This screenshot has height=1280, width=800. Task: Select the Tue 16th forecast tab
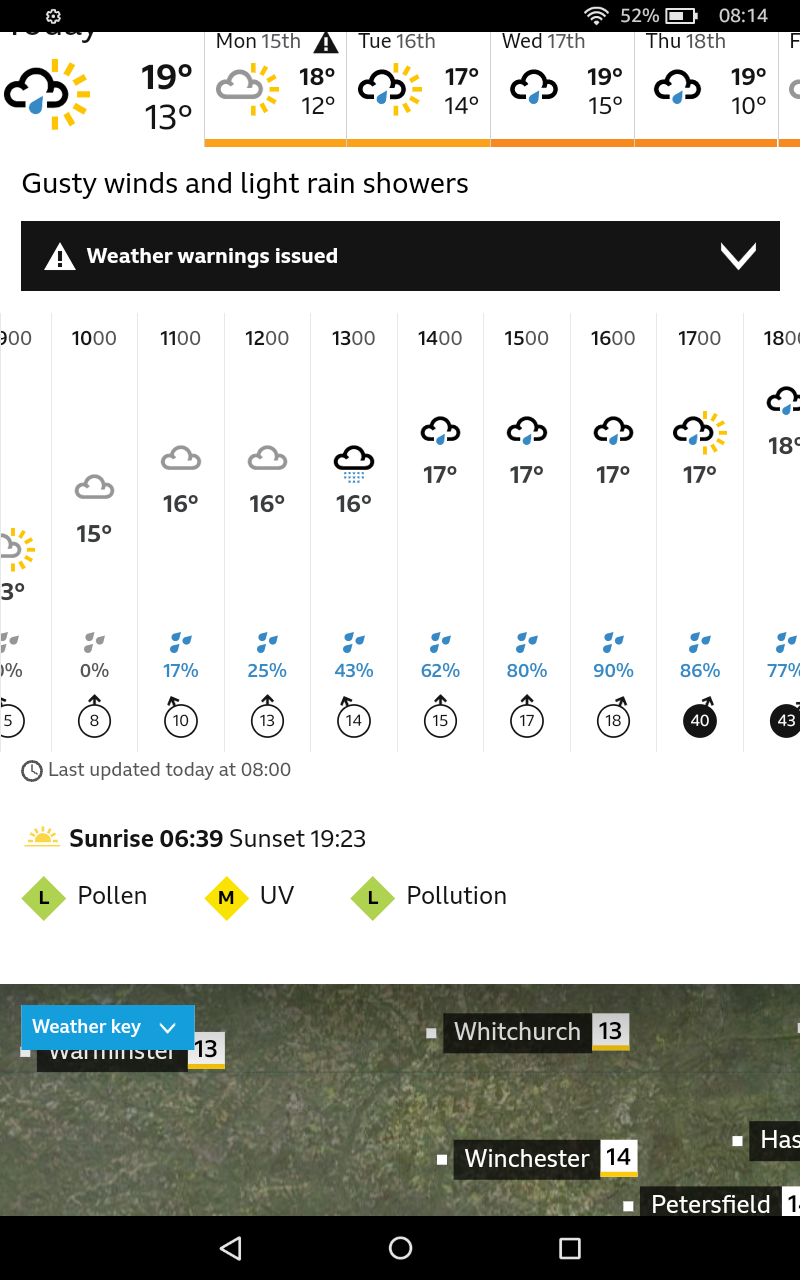tap(419, 88)
